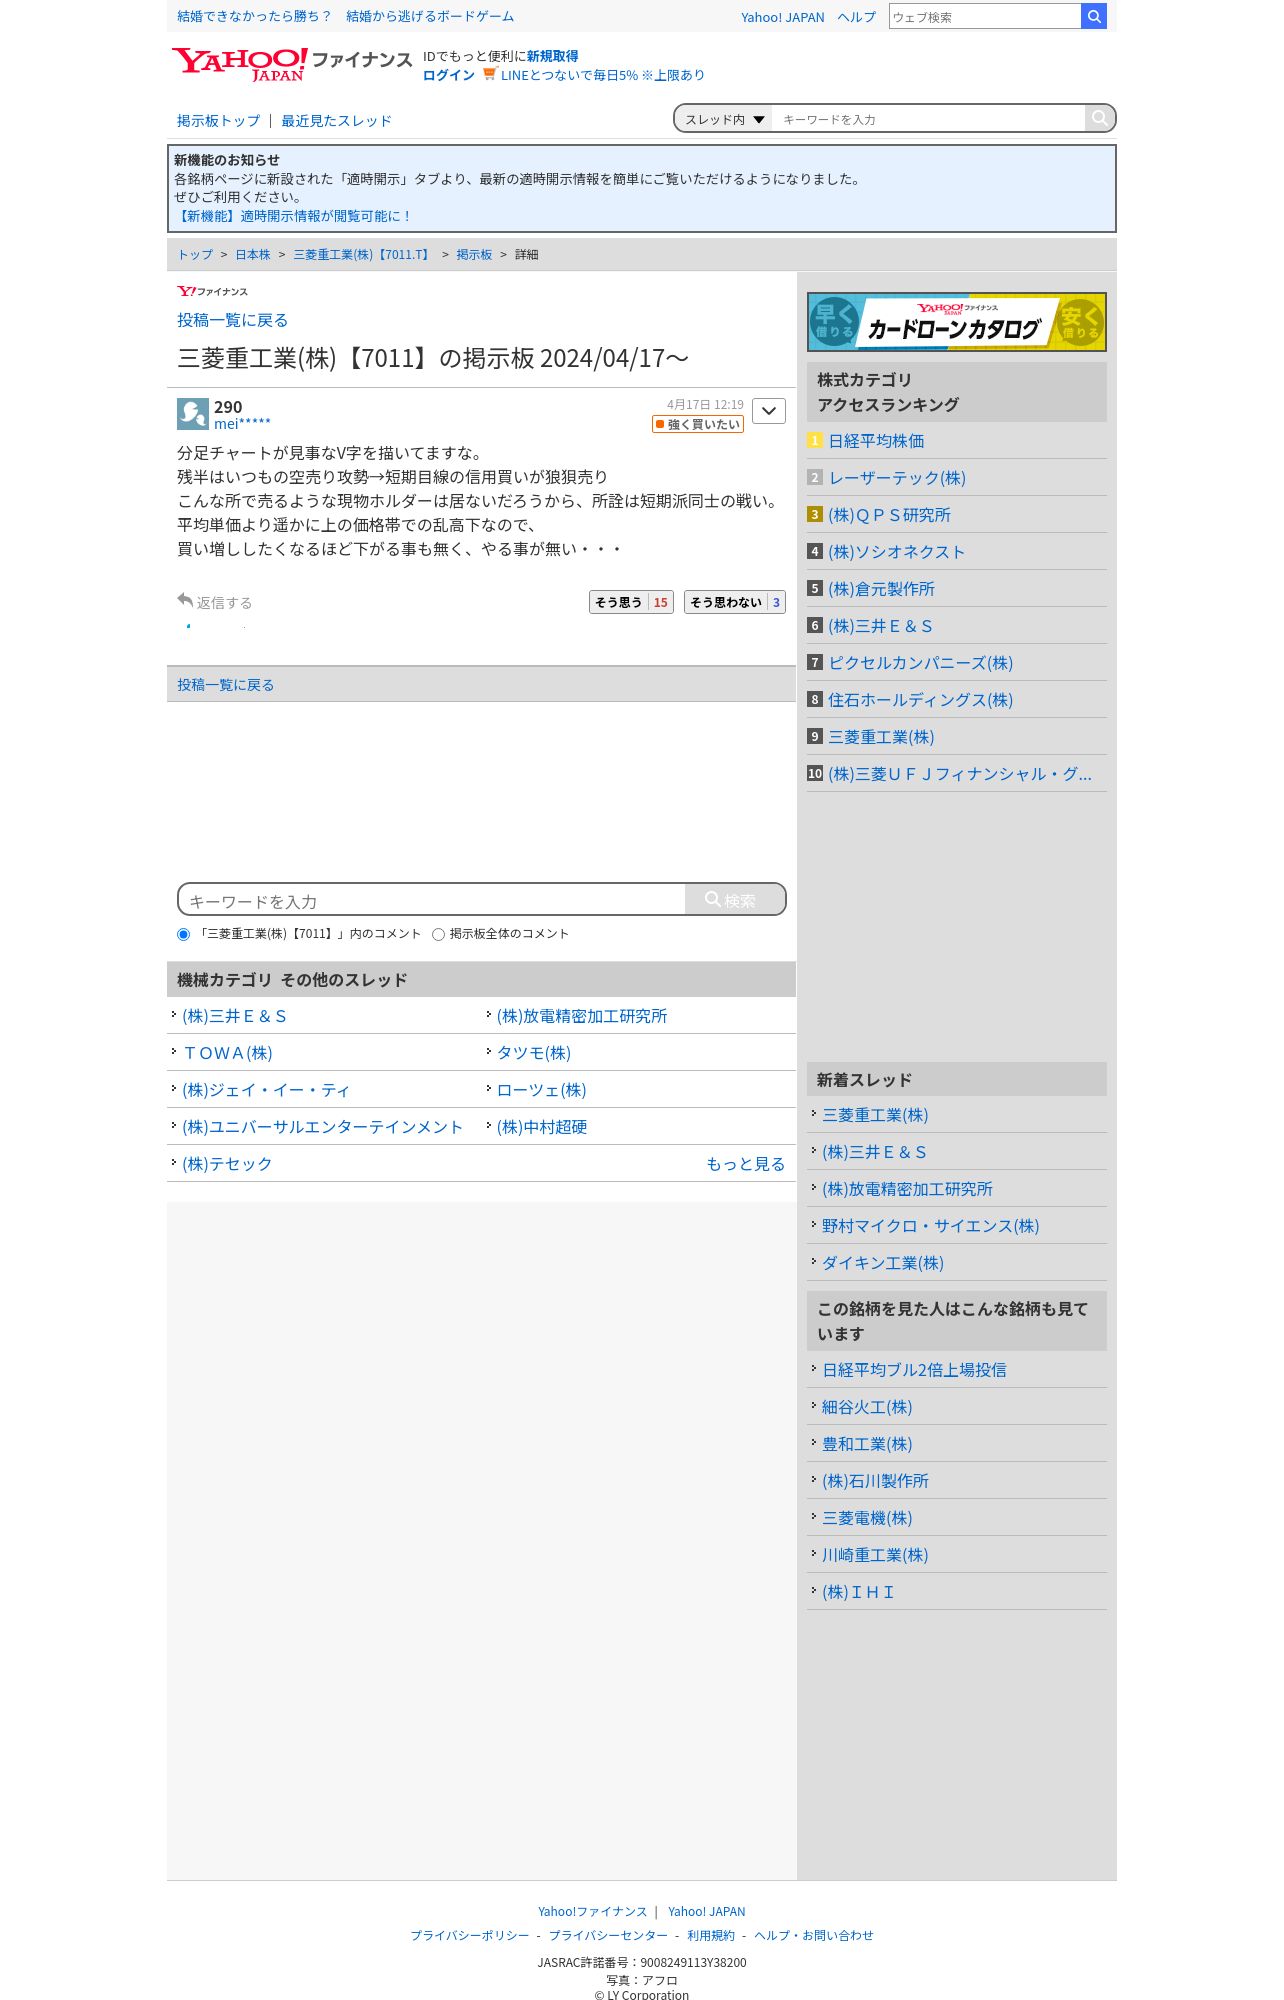Viewport: 1284px width, 2000px height.
Task: Open 細谷火工(株) link
Action: tap(867, 1407)
